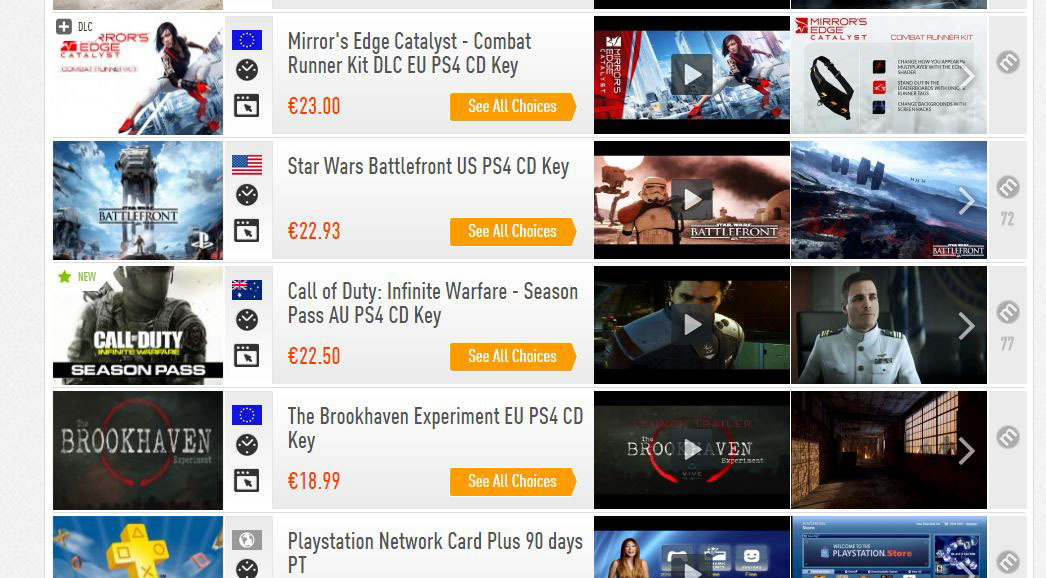Viewport: 1046px width, 578px height.
Task: Click the Australian flag icon for Call of Duty
Action: pos(247,290)
